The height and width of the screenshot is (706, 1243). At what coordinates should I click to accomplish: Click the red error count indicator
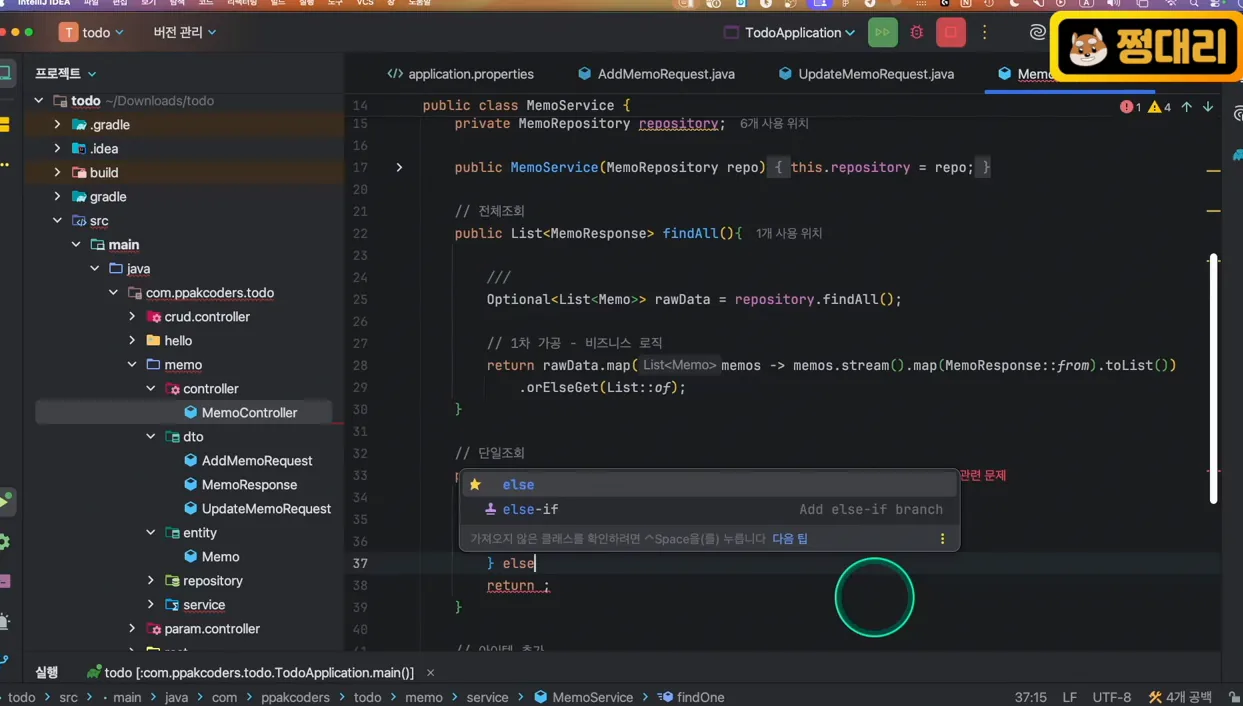coord(1130,107)
